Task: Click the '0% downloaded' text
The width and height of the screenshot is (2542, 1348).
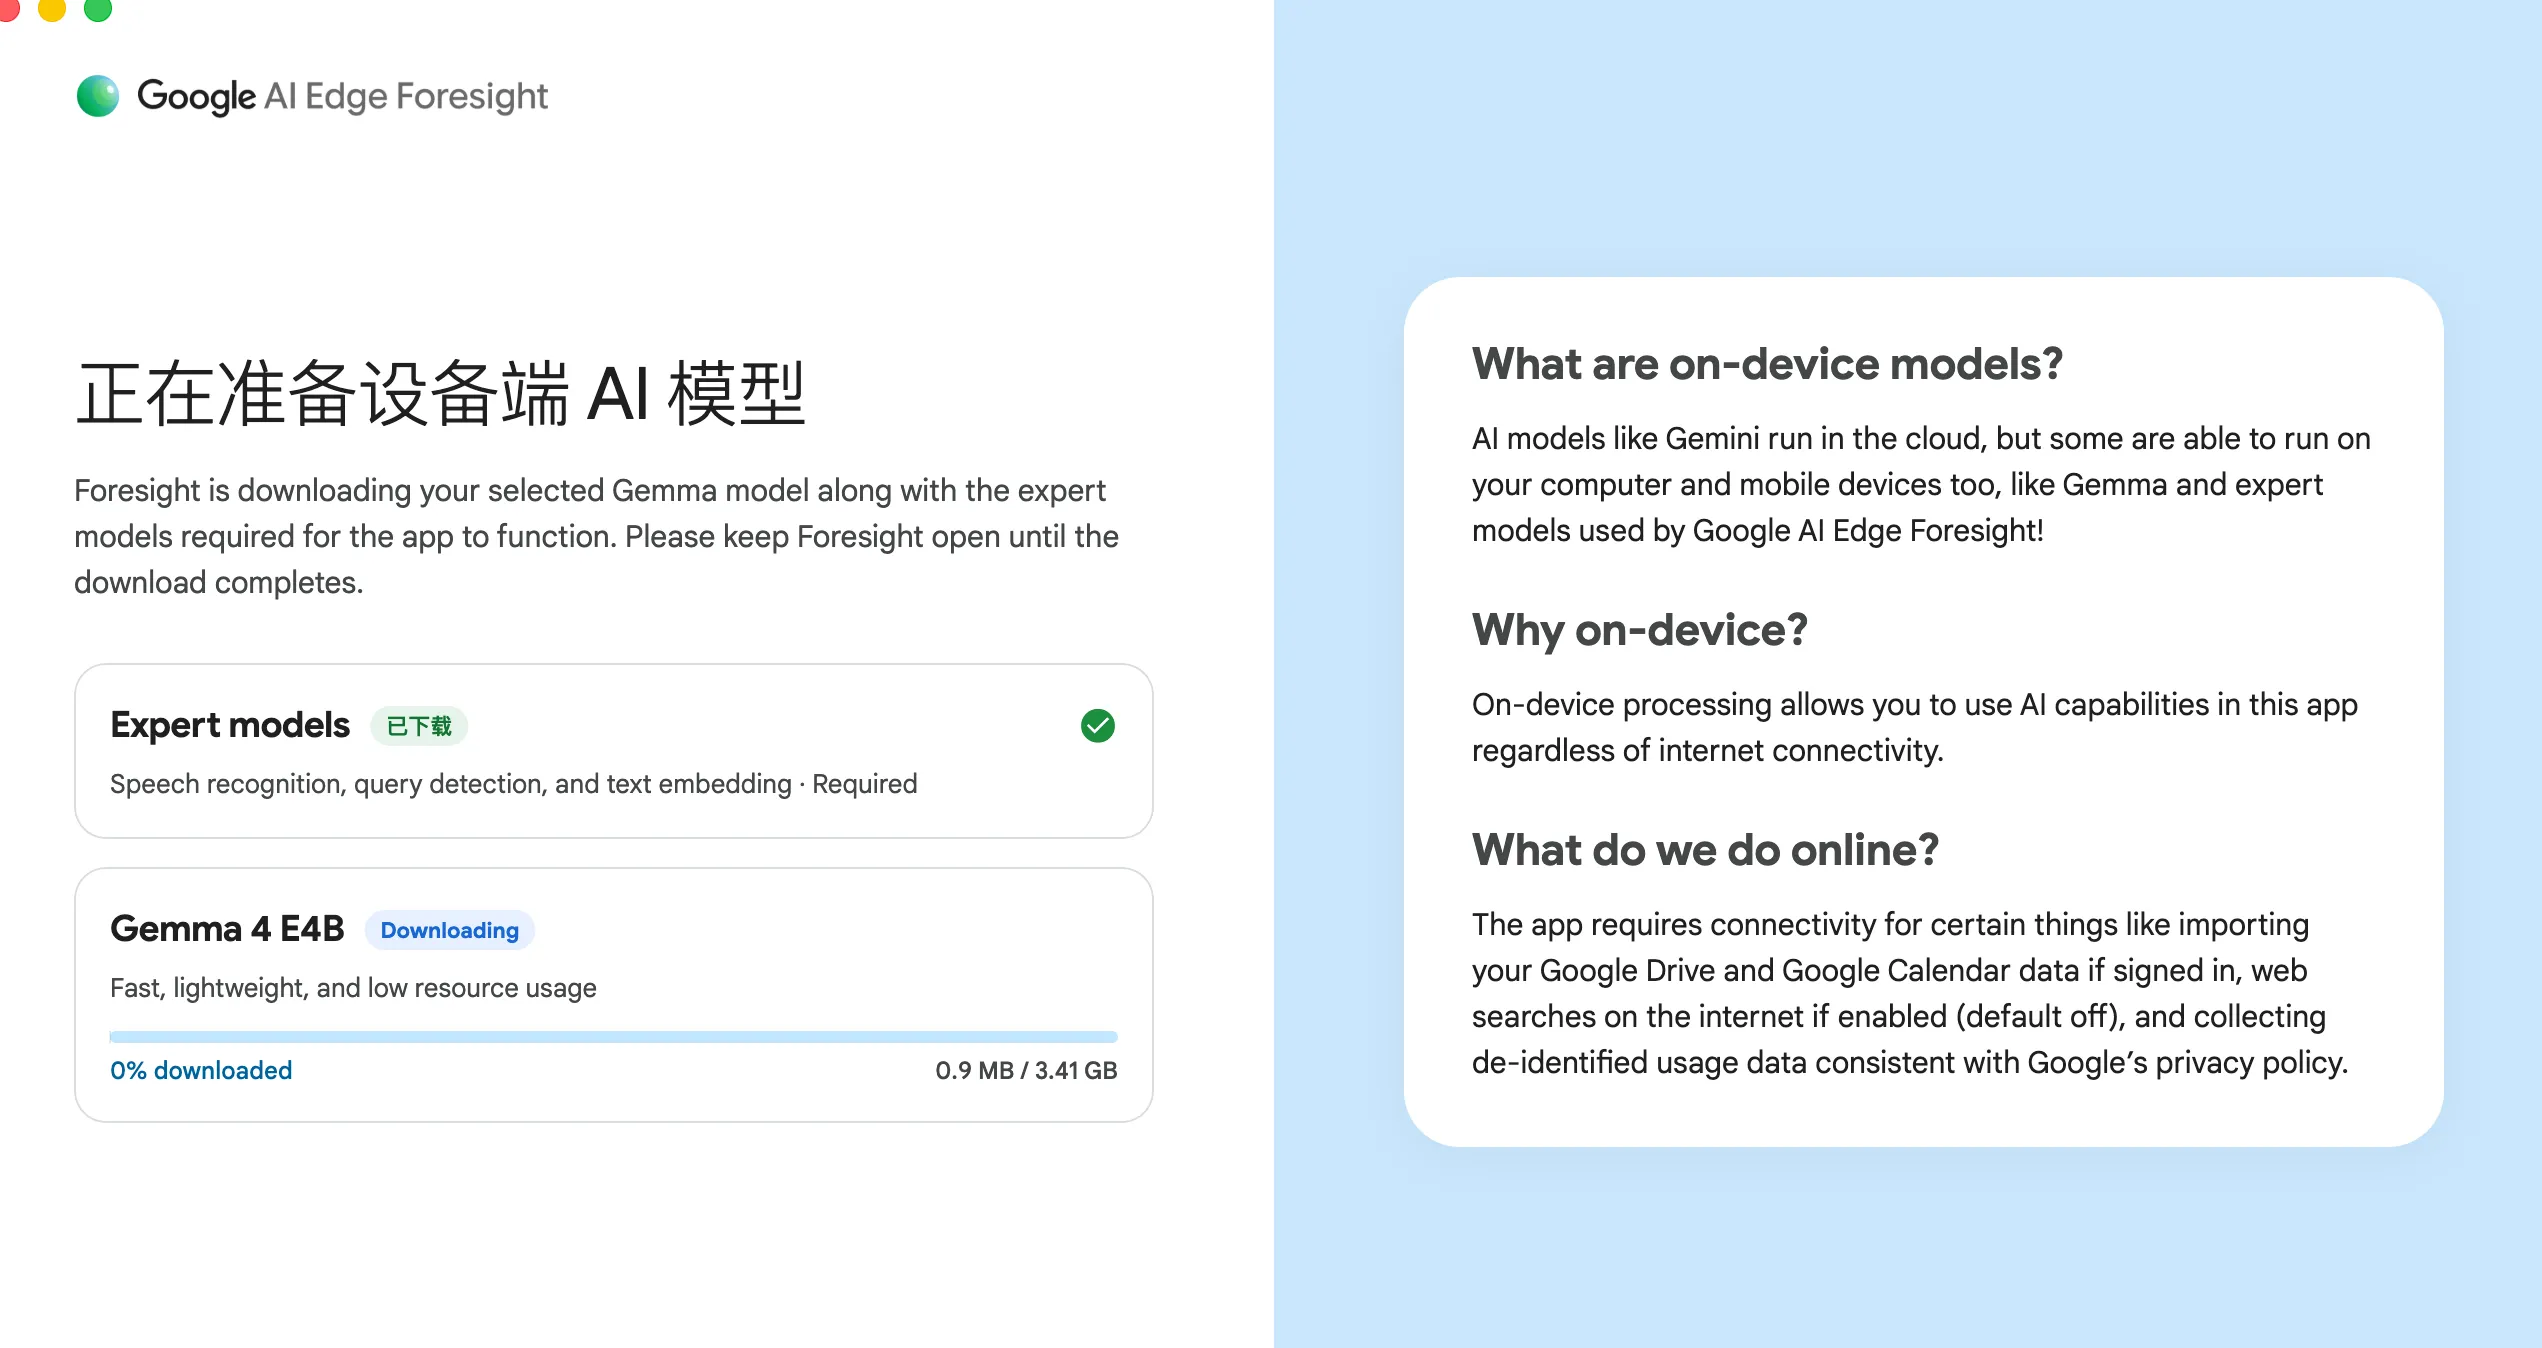Action: coord(201,1070)
